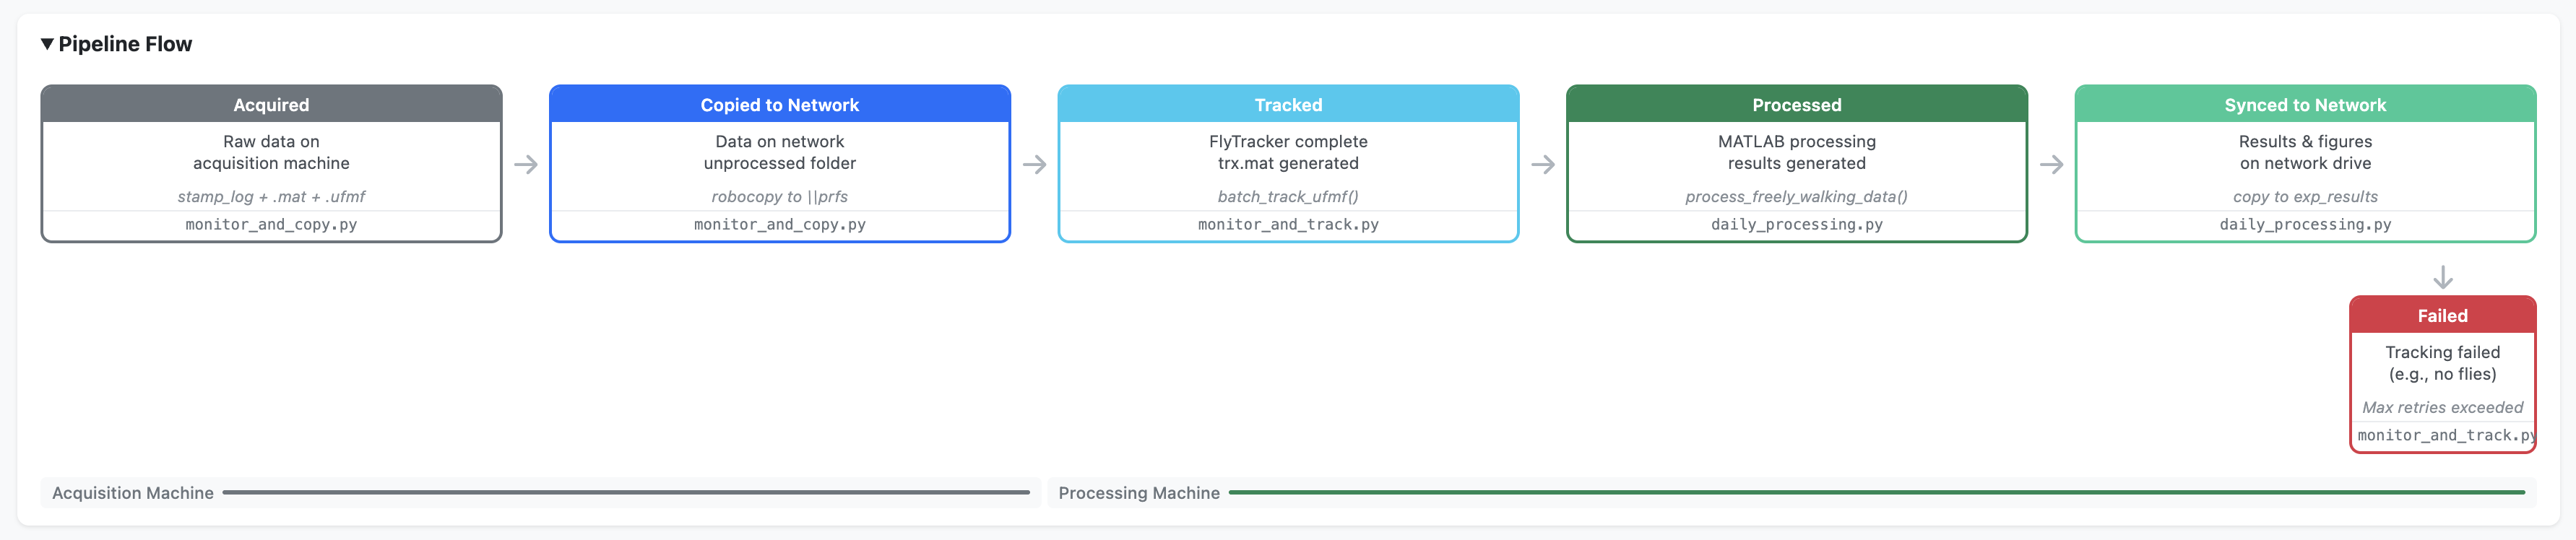This screenshot has width=2576, height=540.
Task: Open monitor_and_track.py in the Failed card
Action: coord(2444,436)
